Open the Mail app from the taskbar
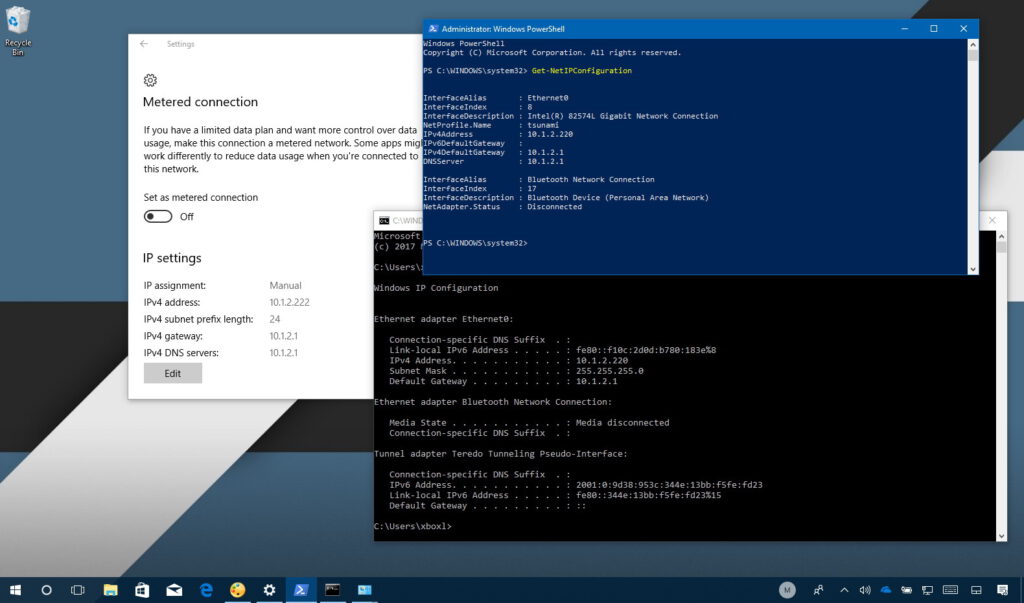The height and width of the screenshot is (603, 1024). coord(174,590)
